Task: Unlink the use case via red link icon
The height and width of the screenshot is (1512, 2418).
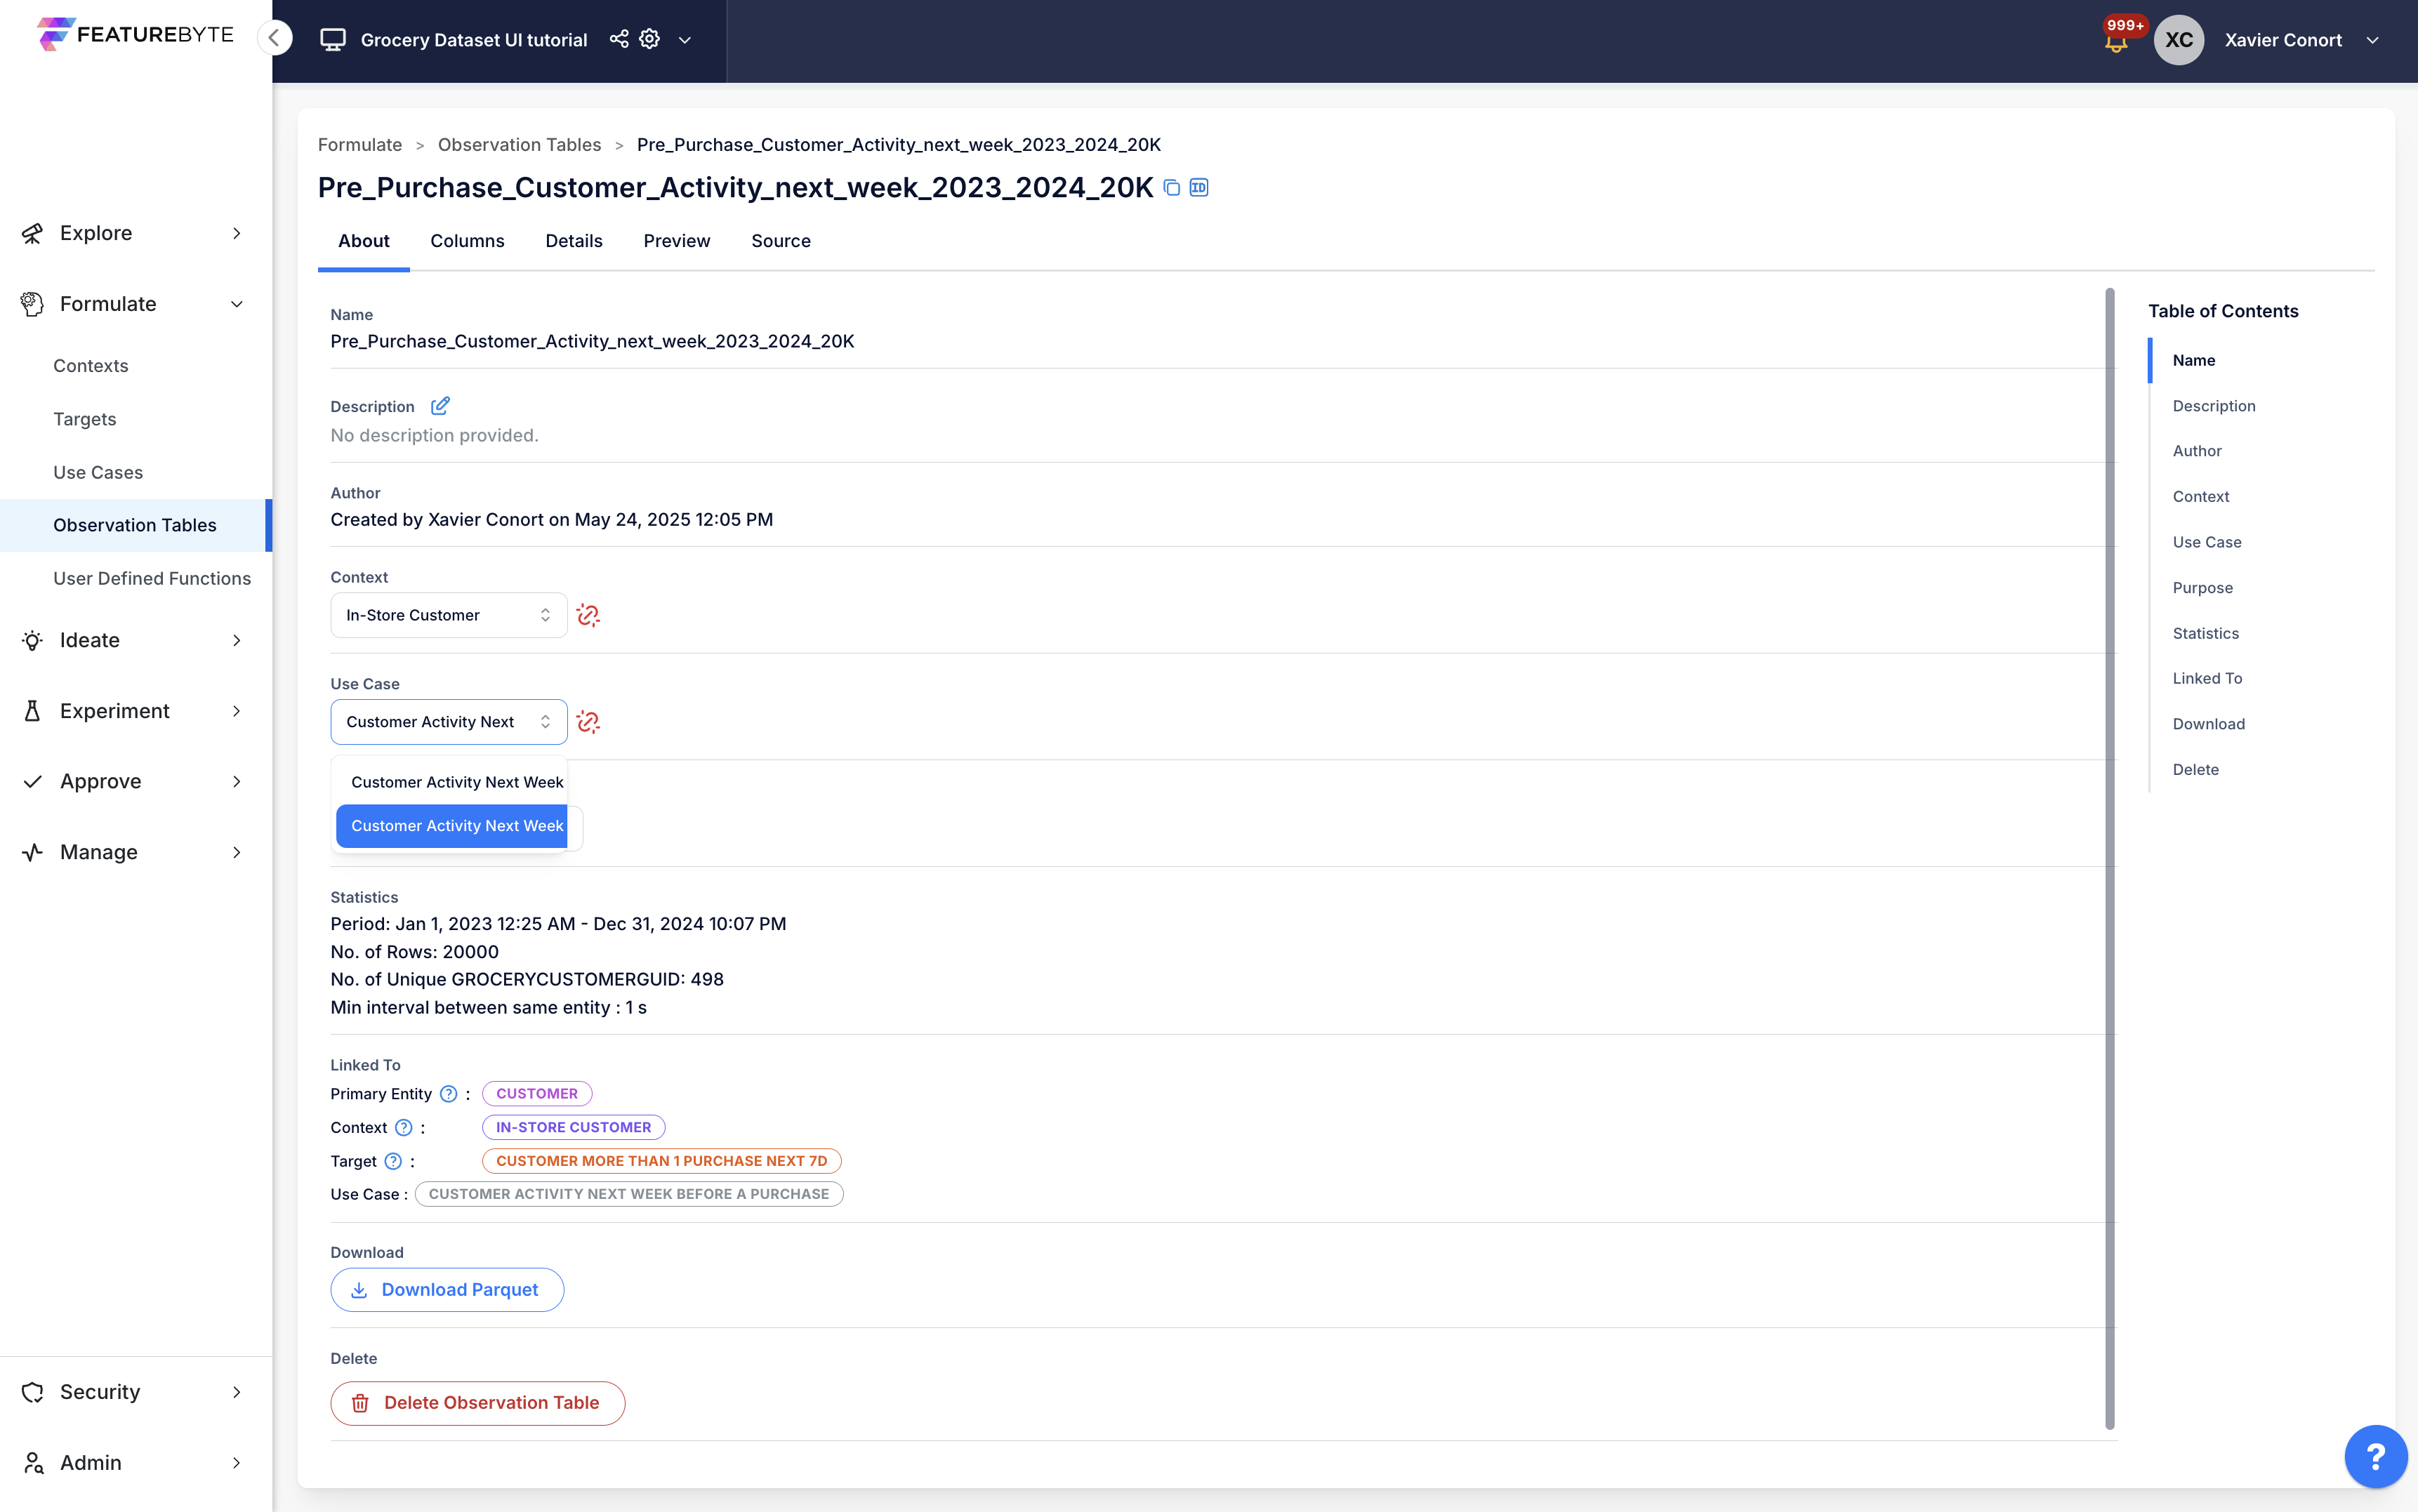Action: [588, 722]
